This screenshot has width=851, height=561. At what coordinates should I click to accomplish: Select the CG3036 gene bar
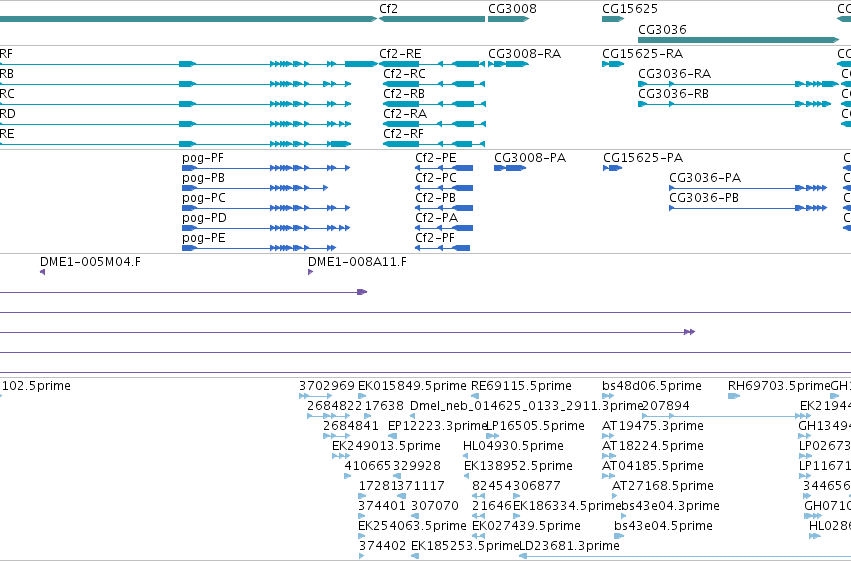pos(739,40)
